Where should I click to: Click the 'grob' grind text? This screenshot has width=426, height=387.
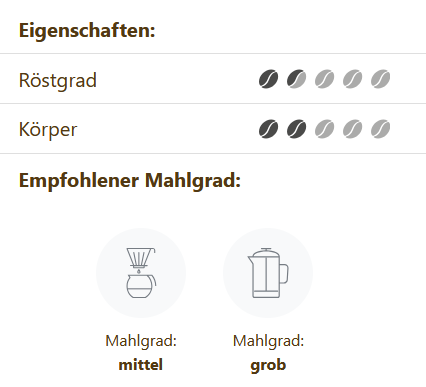click(x=268, y=365)
